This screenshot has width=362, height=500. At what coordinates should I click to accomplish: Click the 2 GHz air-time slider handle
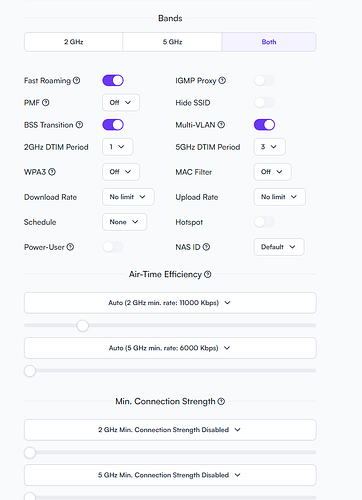[82, 326]
